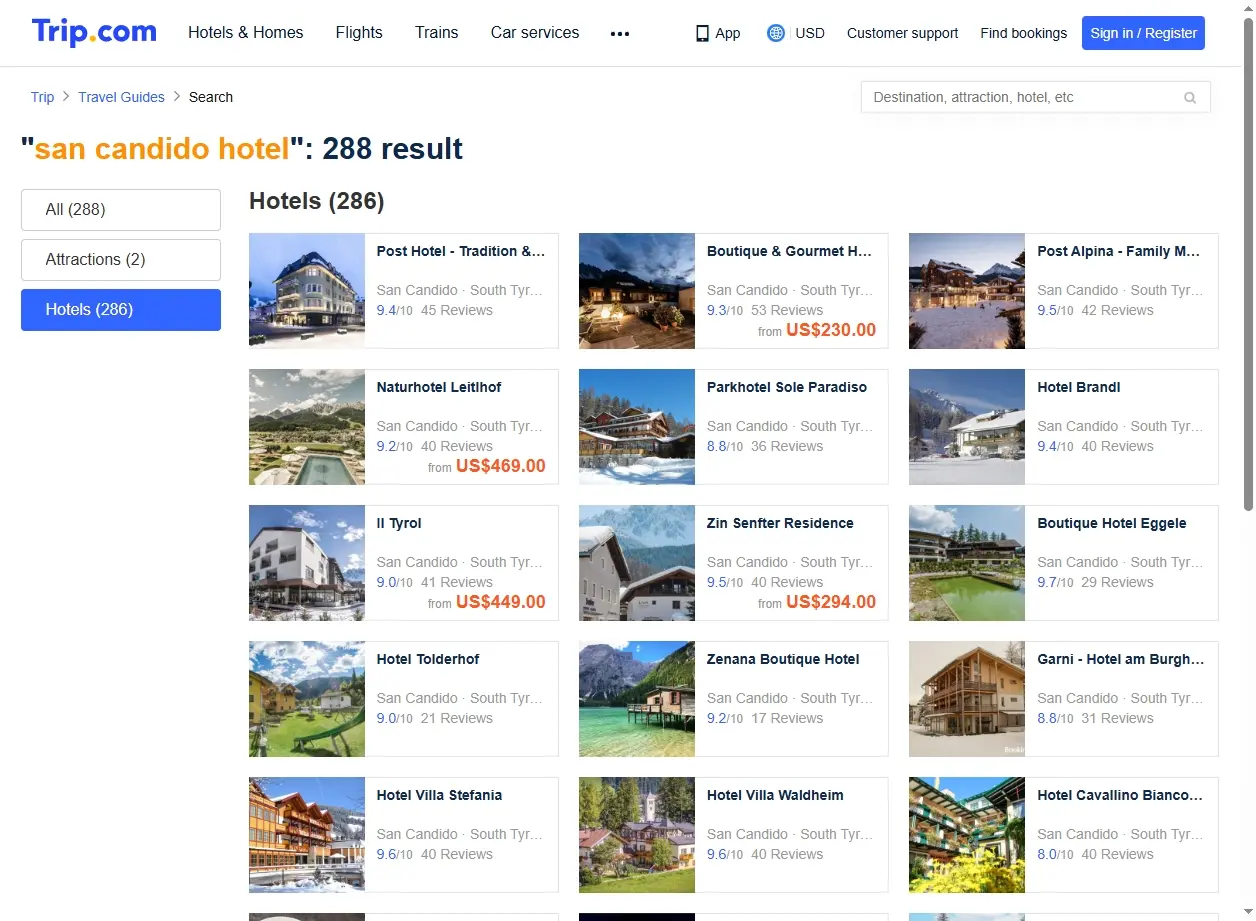Click Hotel Brandl thumbnail photo
Image resolution: width=1256 pixels, height=921 pixels.
point(967,427)
